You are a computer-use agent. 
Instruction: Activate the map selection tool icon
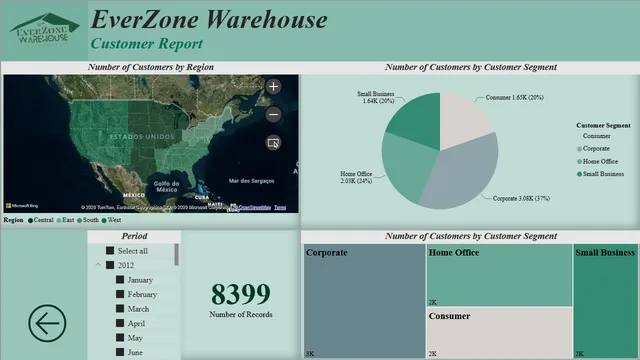pos(273,143)
